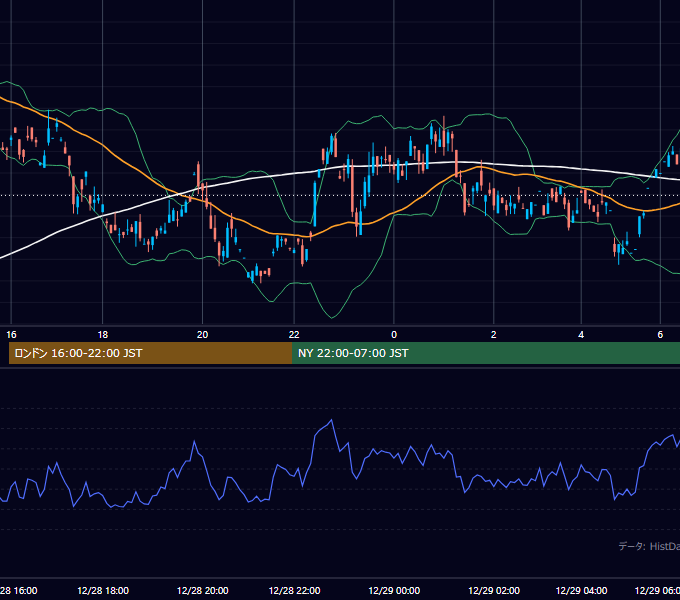Click the 12/29 04:00 time label
680x600 pixels.
pyautogui.click(x=582, y=590)
